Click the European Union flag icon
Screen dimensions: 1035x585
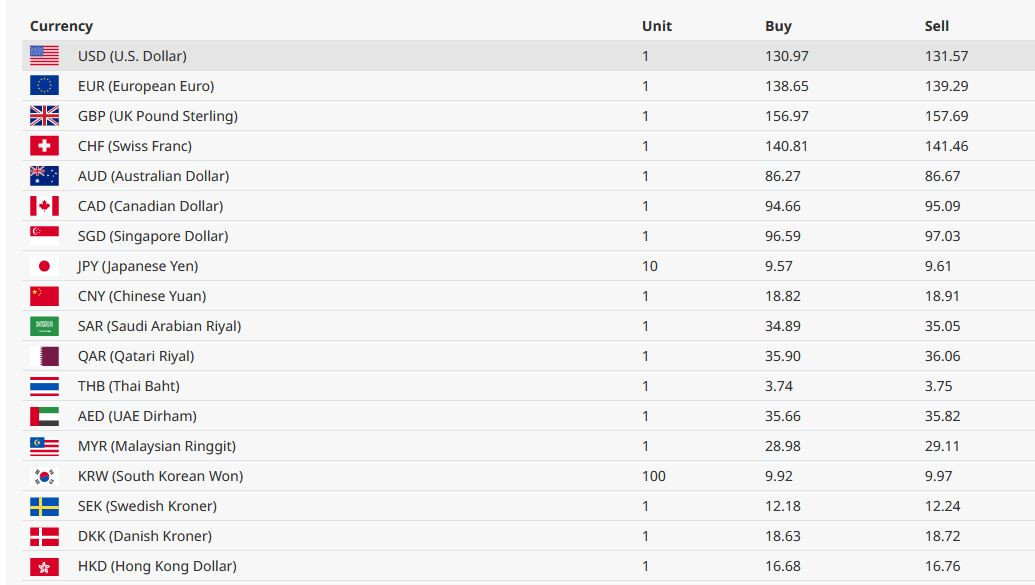[44, 86]
